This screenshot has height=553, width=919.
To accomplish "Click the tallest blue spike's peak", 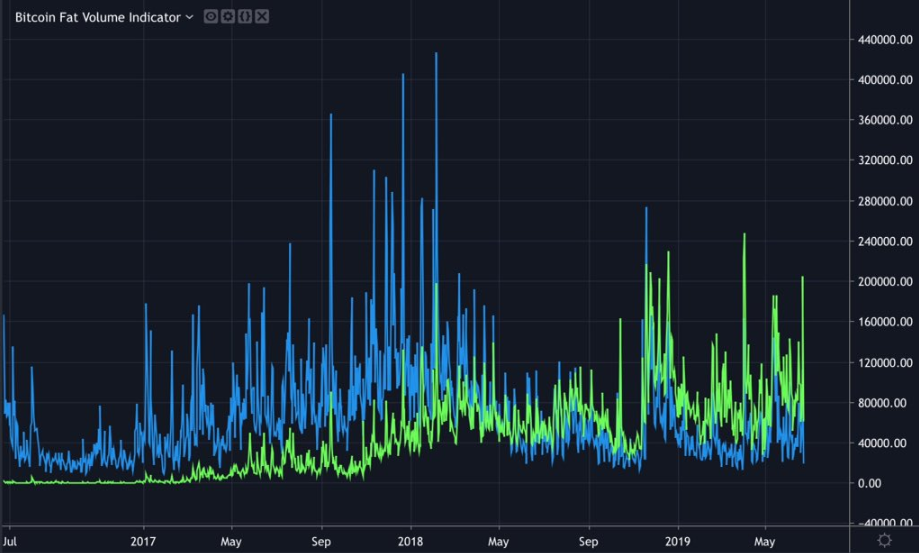I will [x=436, y=54].
